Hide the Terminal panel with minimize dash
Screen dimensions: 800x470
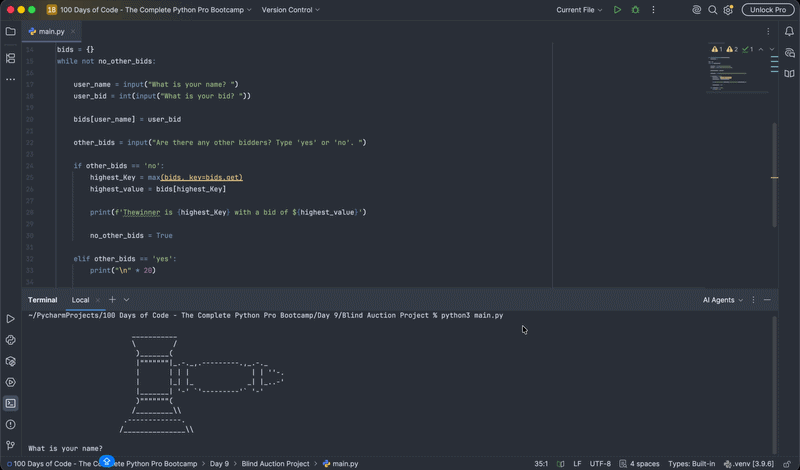click(767, 300)
